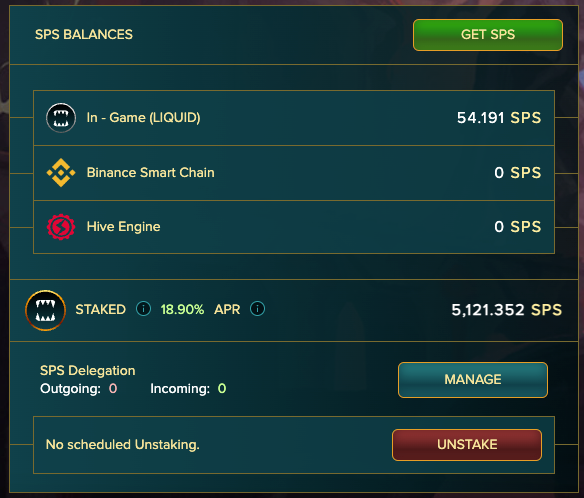Click the Incoming delegation value
The image size is (584, 498).
(x=222, y=388)
